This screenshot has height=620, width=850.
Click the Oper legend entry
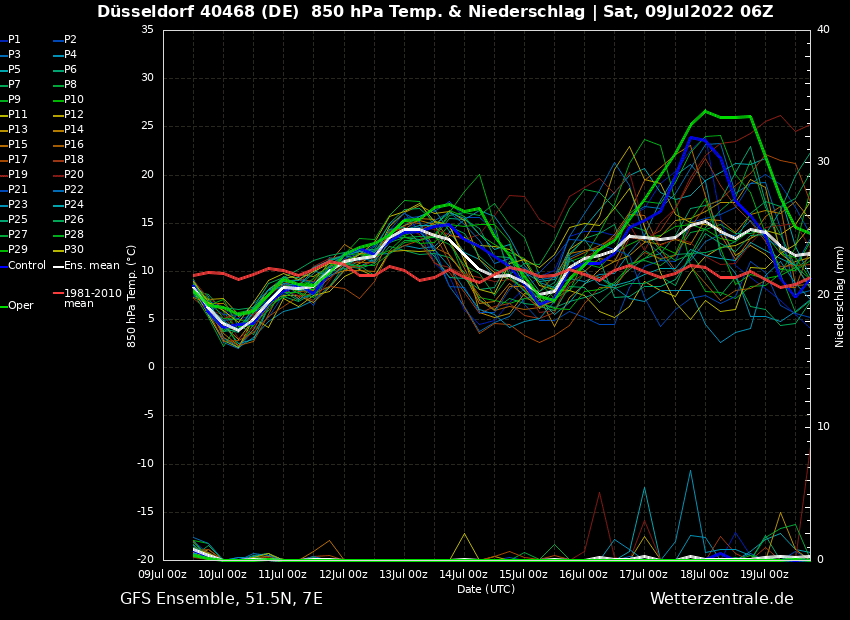coord(21,306)
